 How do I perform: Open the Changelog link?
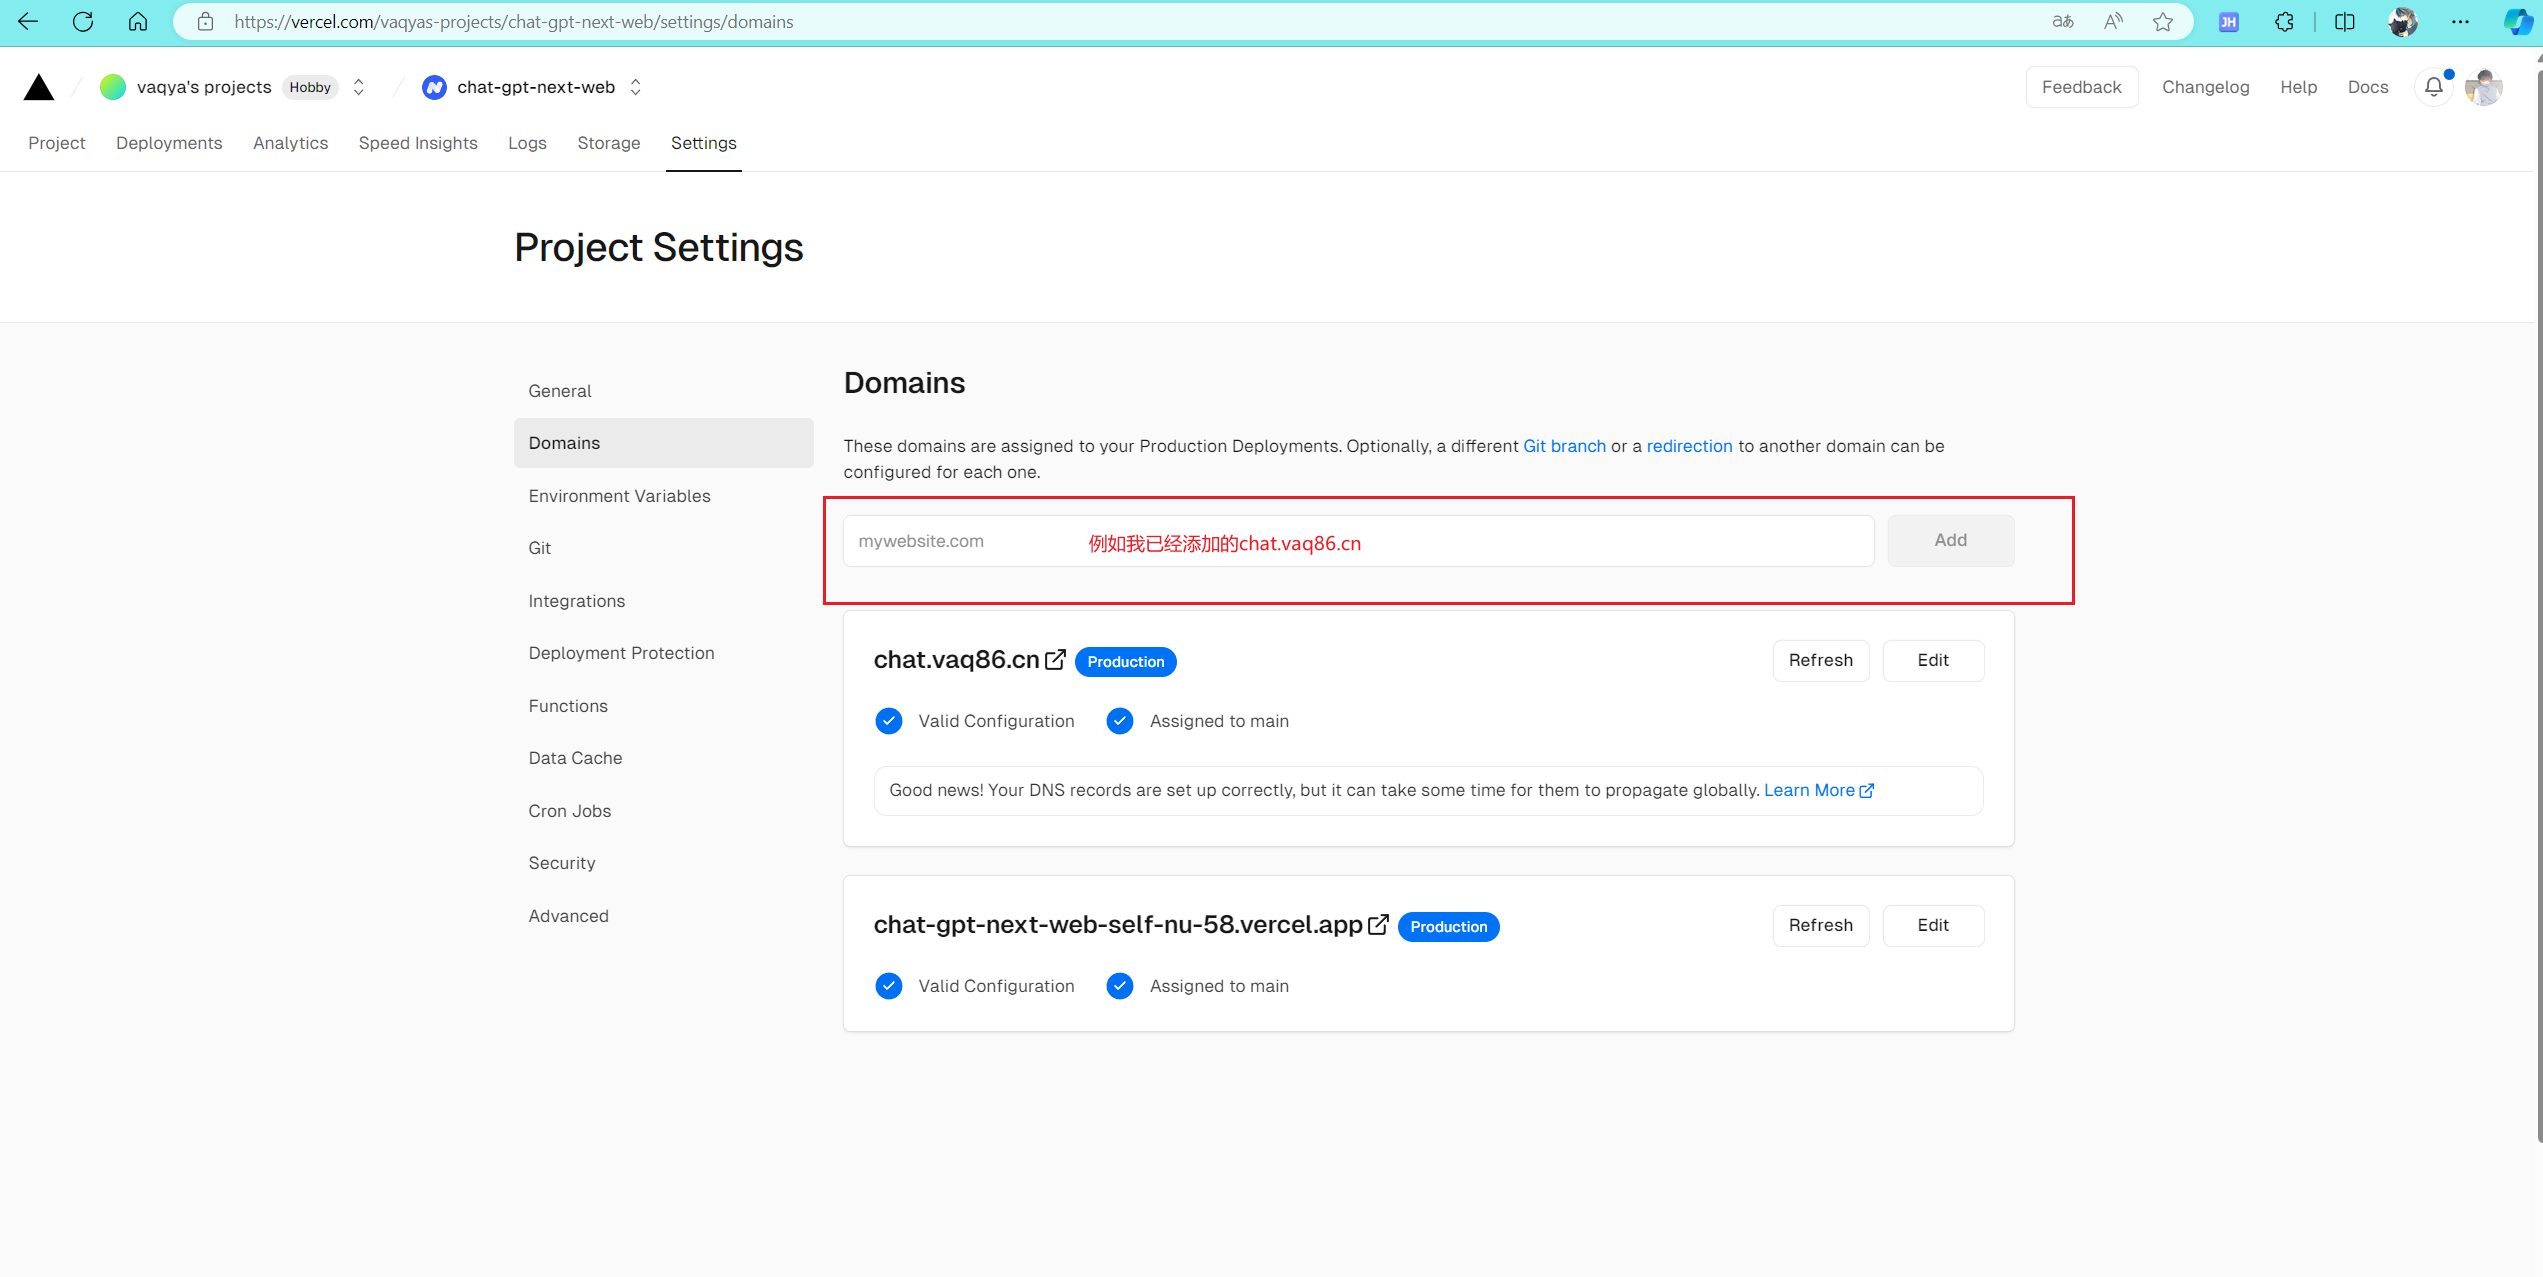pyautogui.click(x=2205, y=87)
